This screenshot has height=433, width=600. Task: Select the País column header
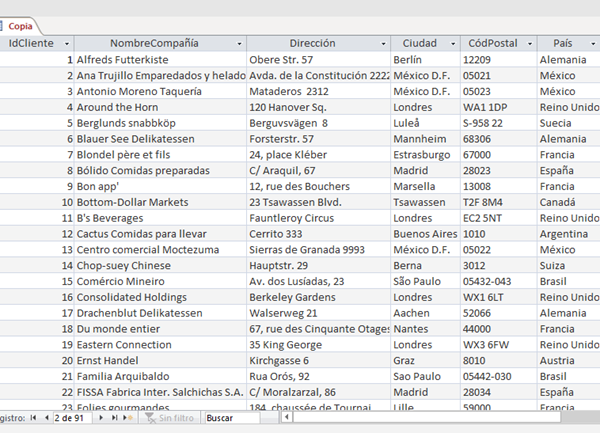click(x=562, y=44)
